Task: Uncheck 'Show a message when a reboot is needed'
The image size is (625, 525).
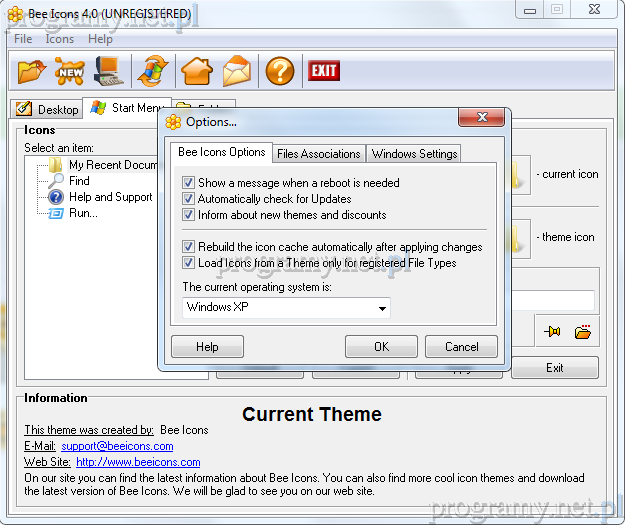Action: click(189, 183)
